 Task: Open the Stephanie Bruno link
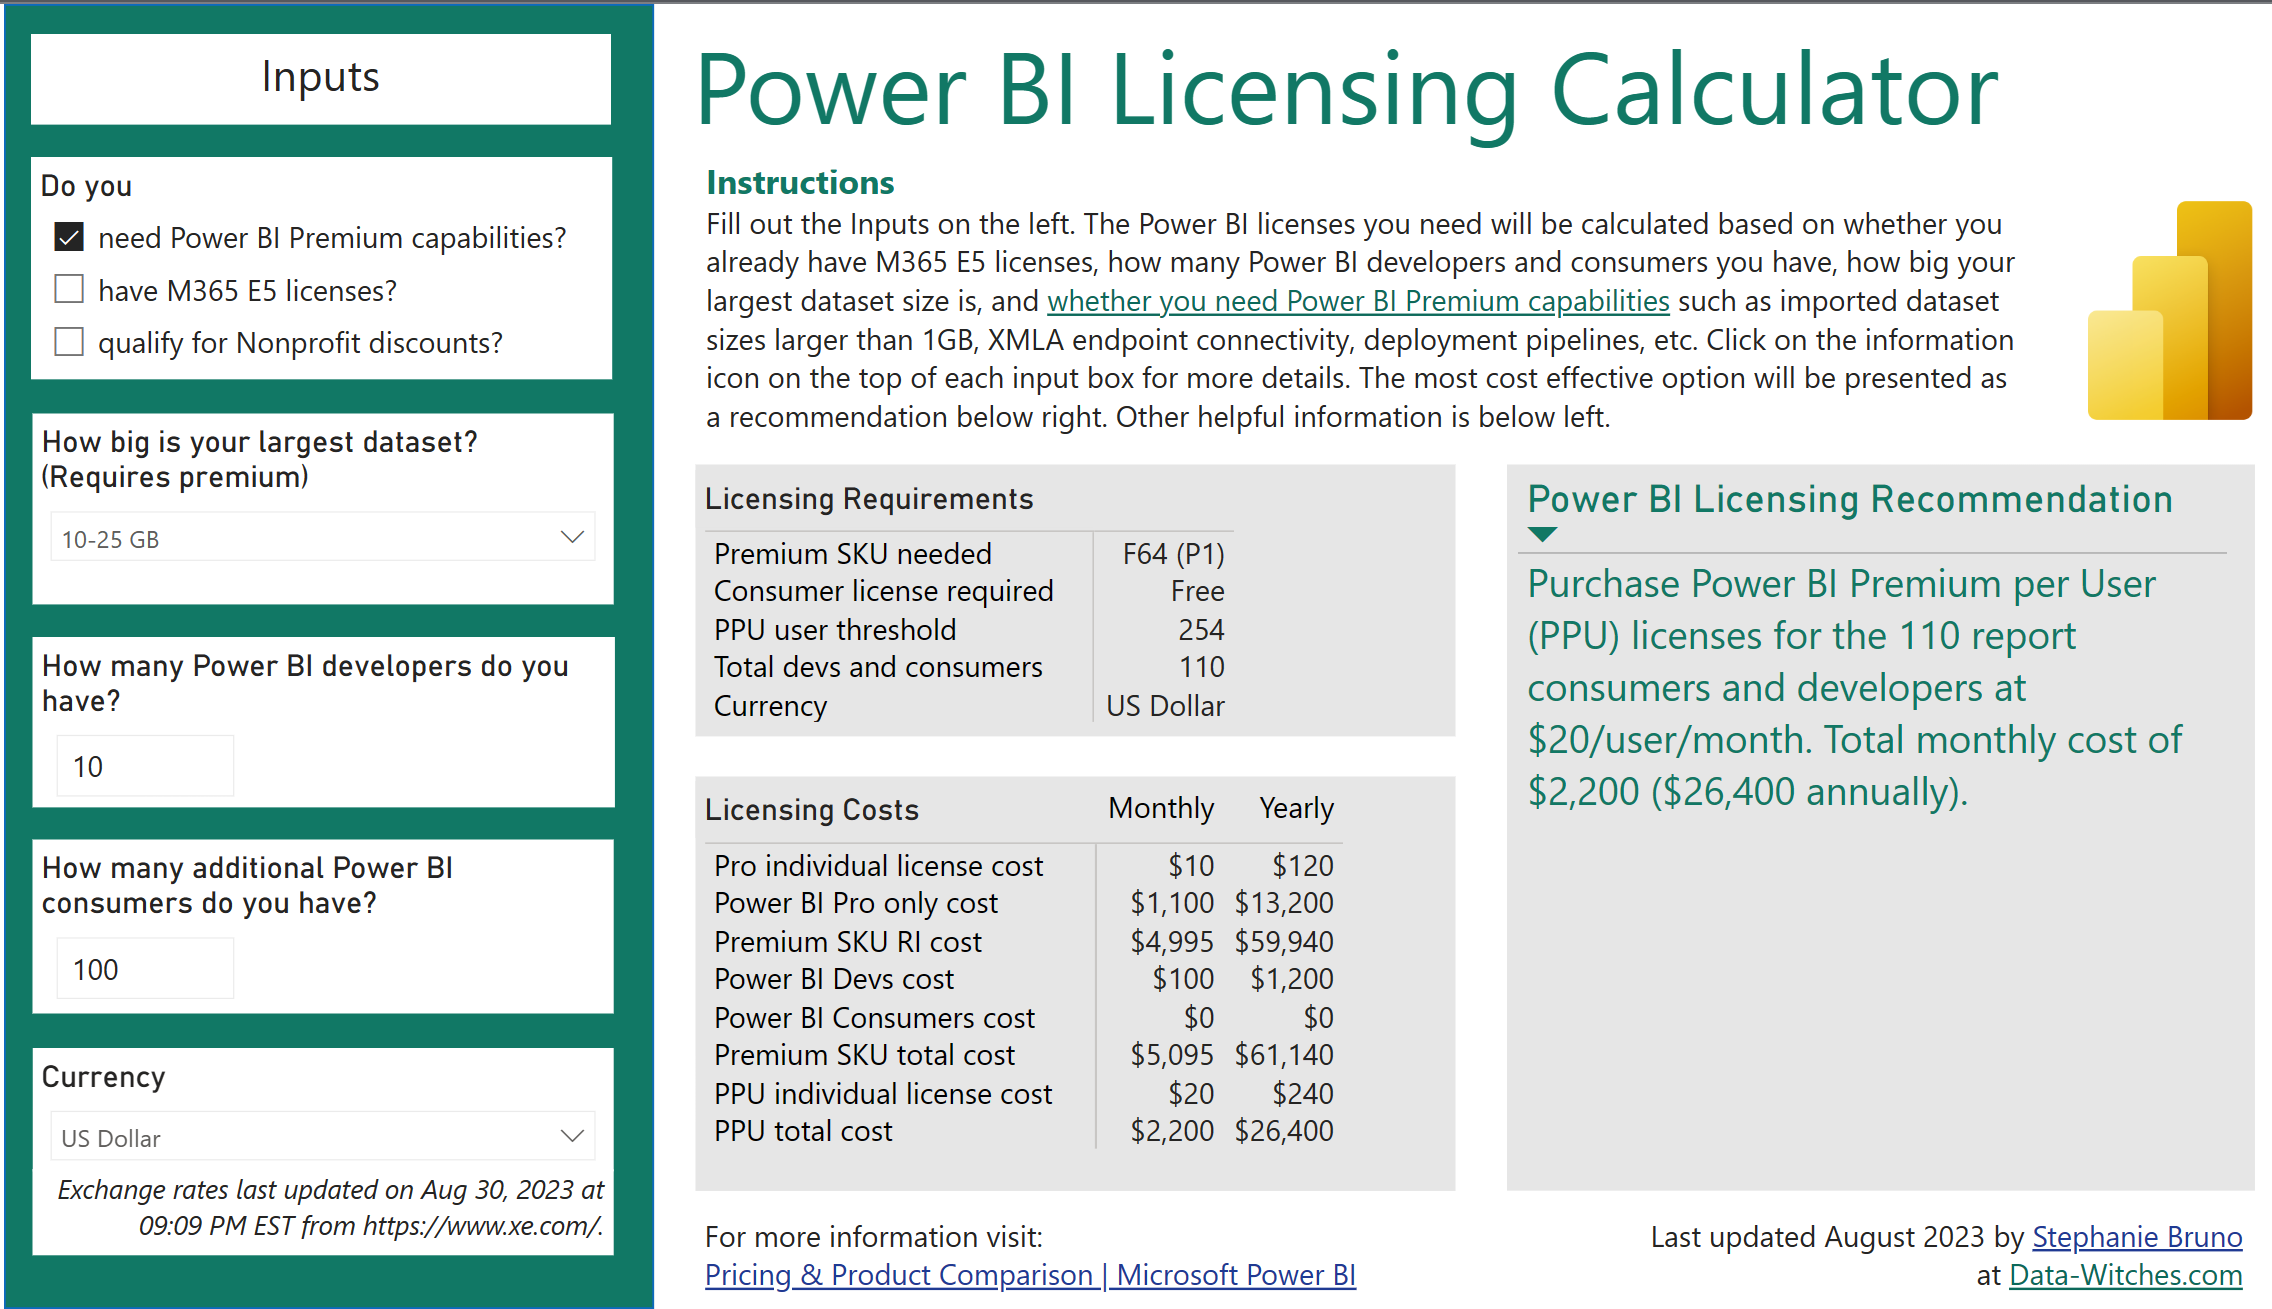[2137, 1237]
